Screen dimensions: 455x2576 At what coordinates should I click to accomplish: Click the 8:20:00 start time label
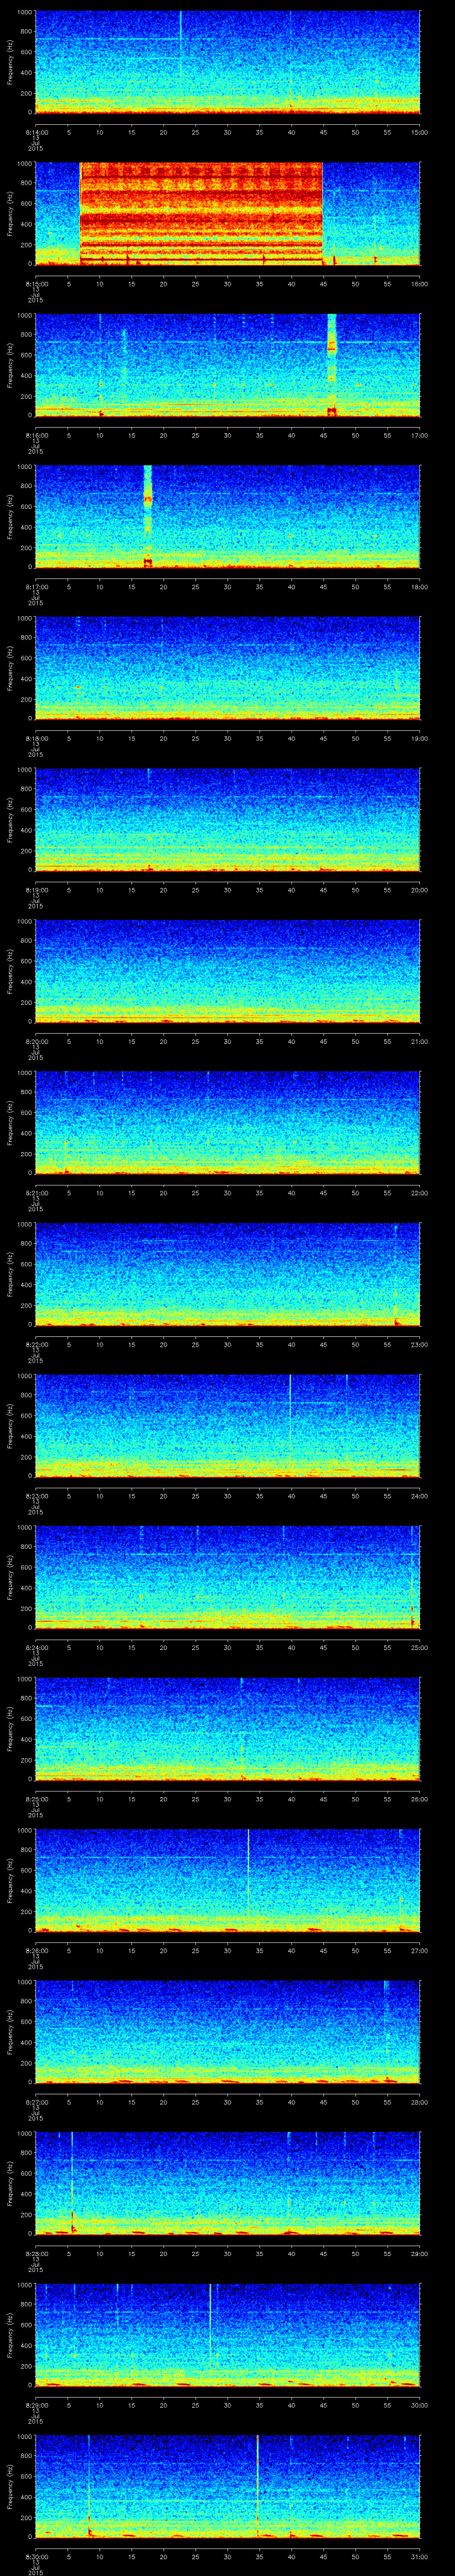[x=36, y=1041]
